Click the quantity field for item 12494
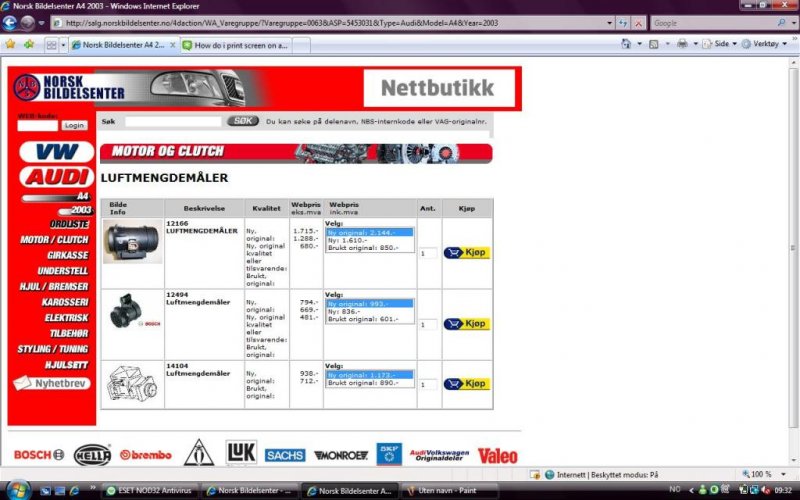The image size is (800, 500). [x=427, y=325]
